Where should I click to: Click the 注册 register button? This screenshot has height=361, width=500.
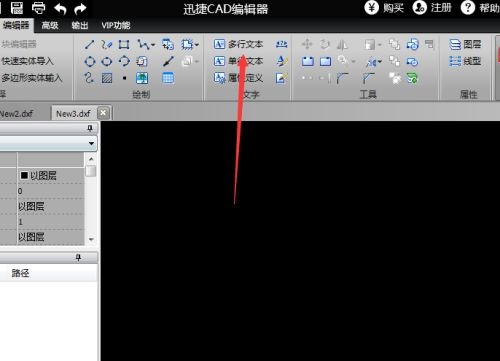[432, 7]
